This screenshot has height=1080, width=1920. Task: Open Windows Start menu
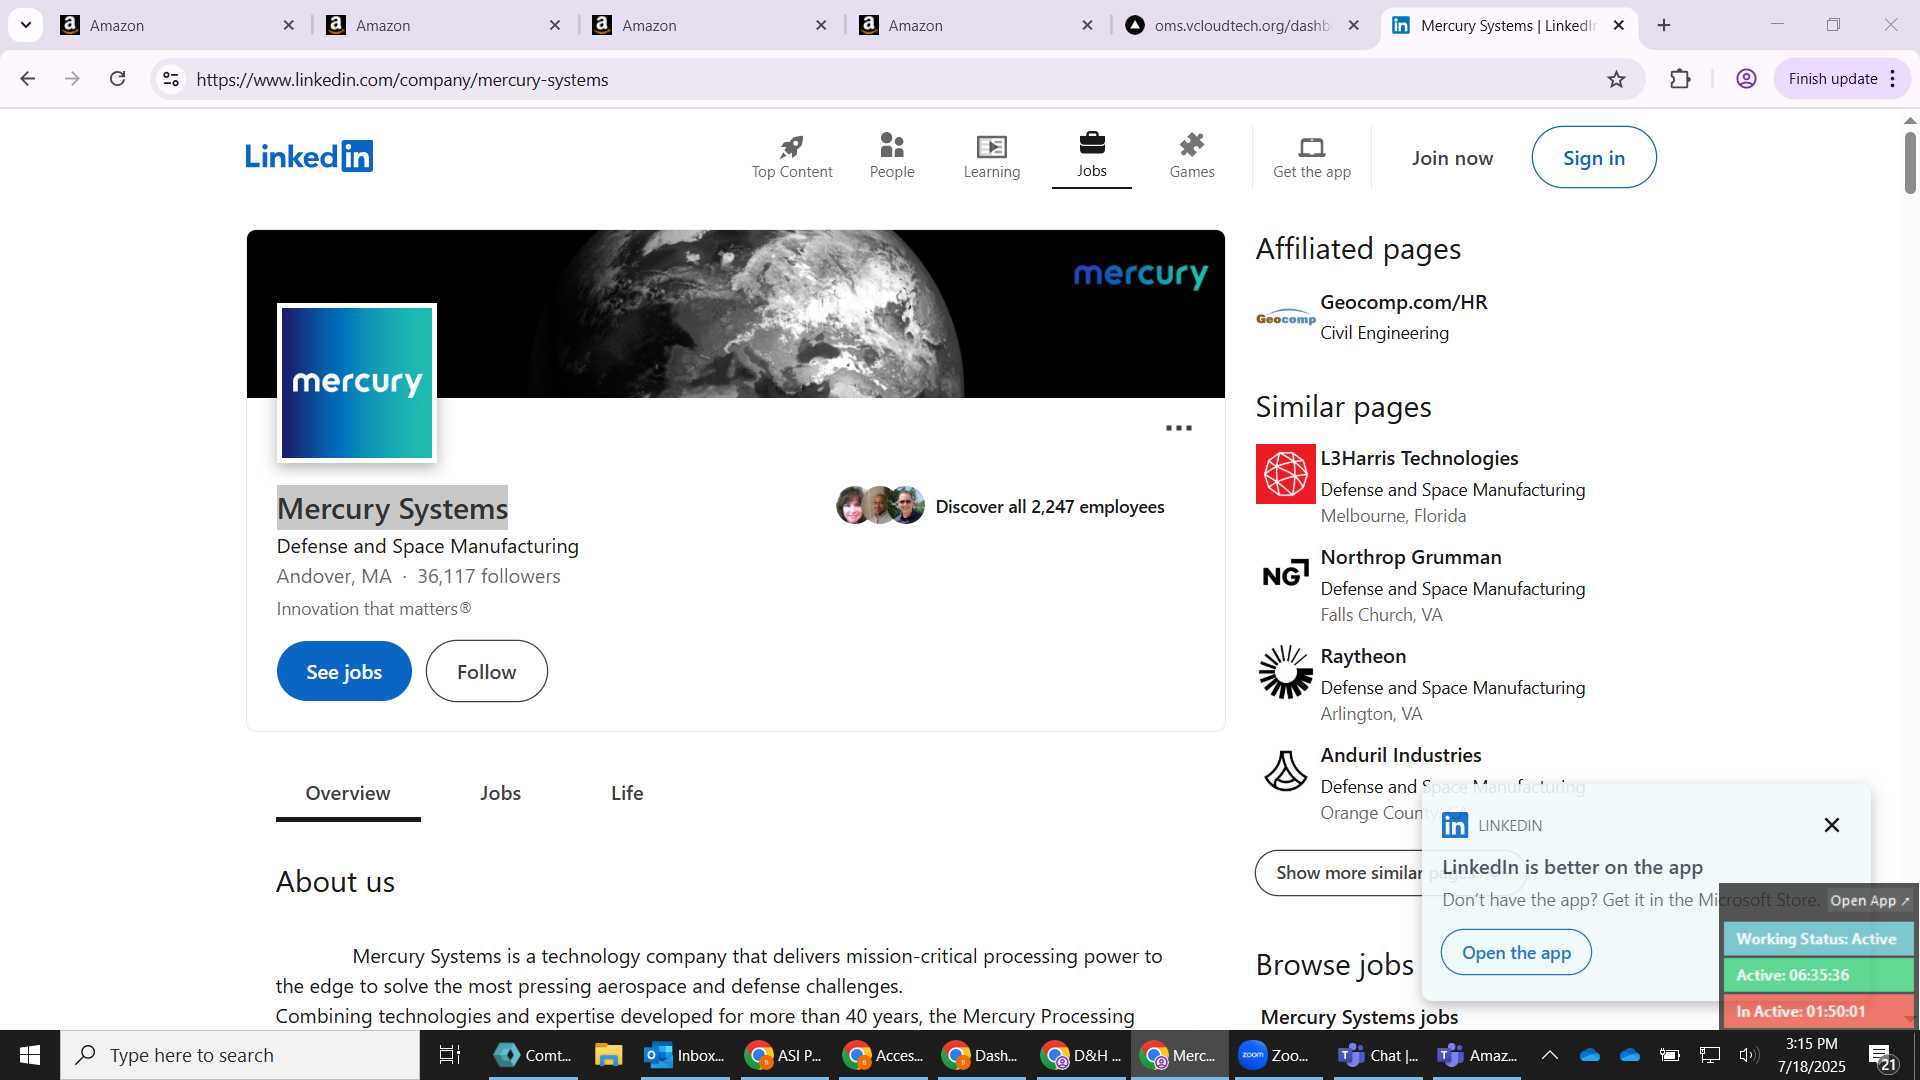point(29,1055)
